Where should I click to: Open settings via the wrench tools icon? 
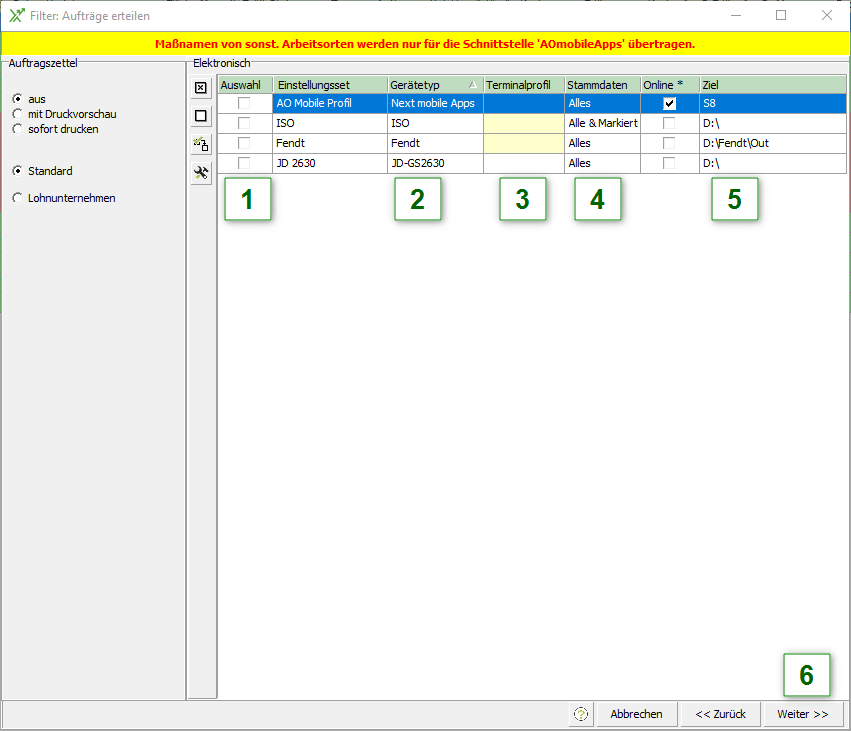point(201,173)
